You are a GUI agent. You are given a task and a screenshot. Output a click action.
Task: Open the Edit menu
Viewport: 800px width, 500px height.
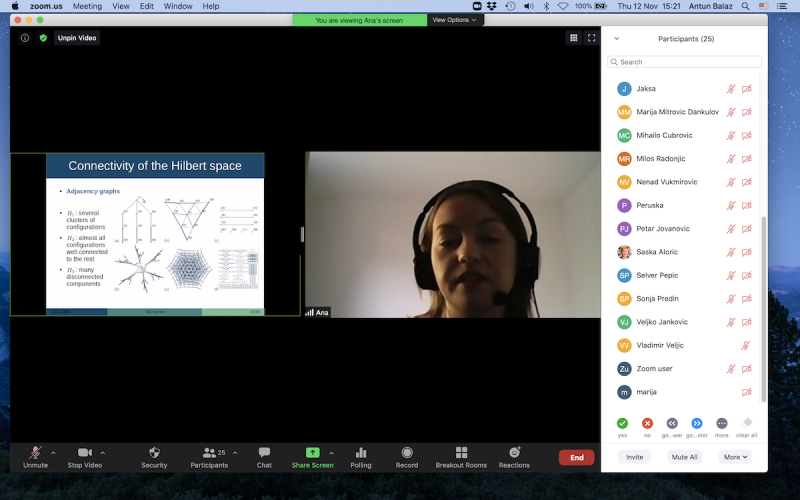point(146,6)
